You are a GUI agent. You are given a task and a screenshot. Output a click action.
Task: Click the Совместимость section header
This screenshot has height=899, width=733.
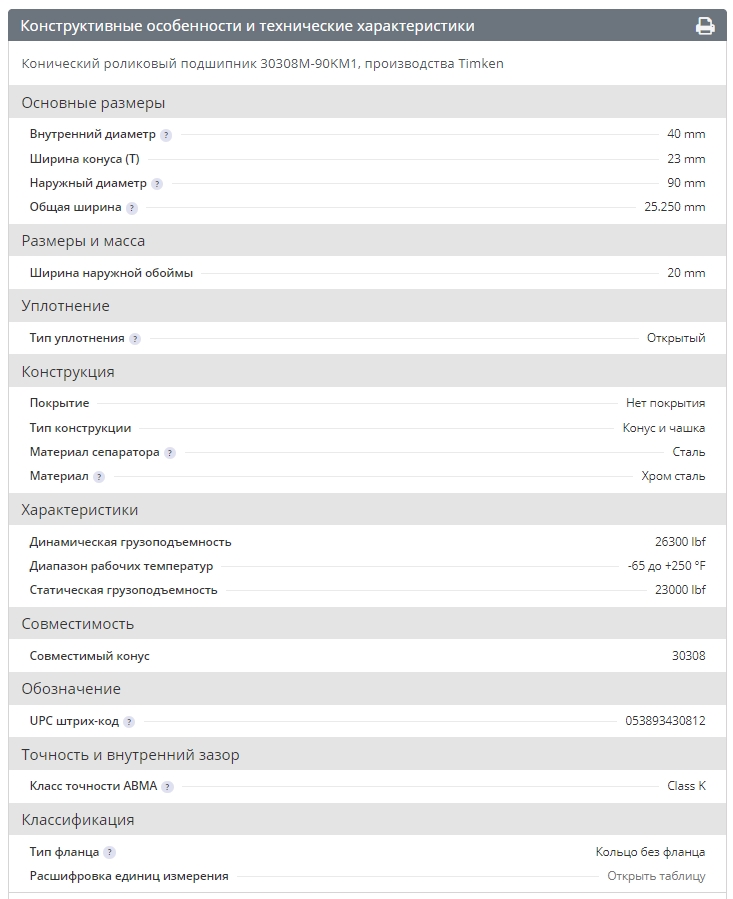tap(77, 624)
